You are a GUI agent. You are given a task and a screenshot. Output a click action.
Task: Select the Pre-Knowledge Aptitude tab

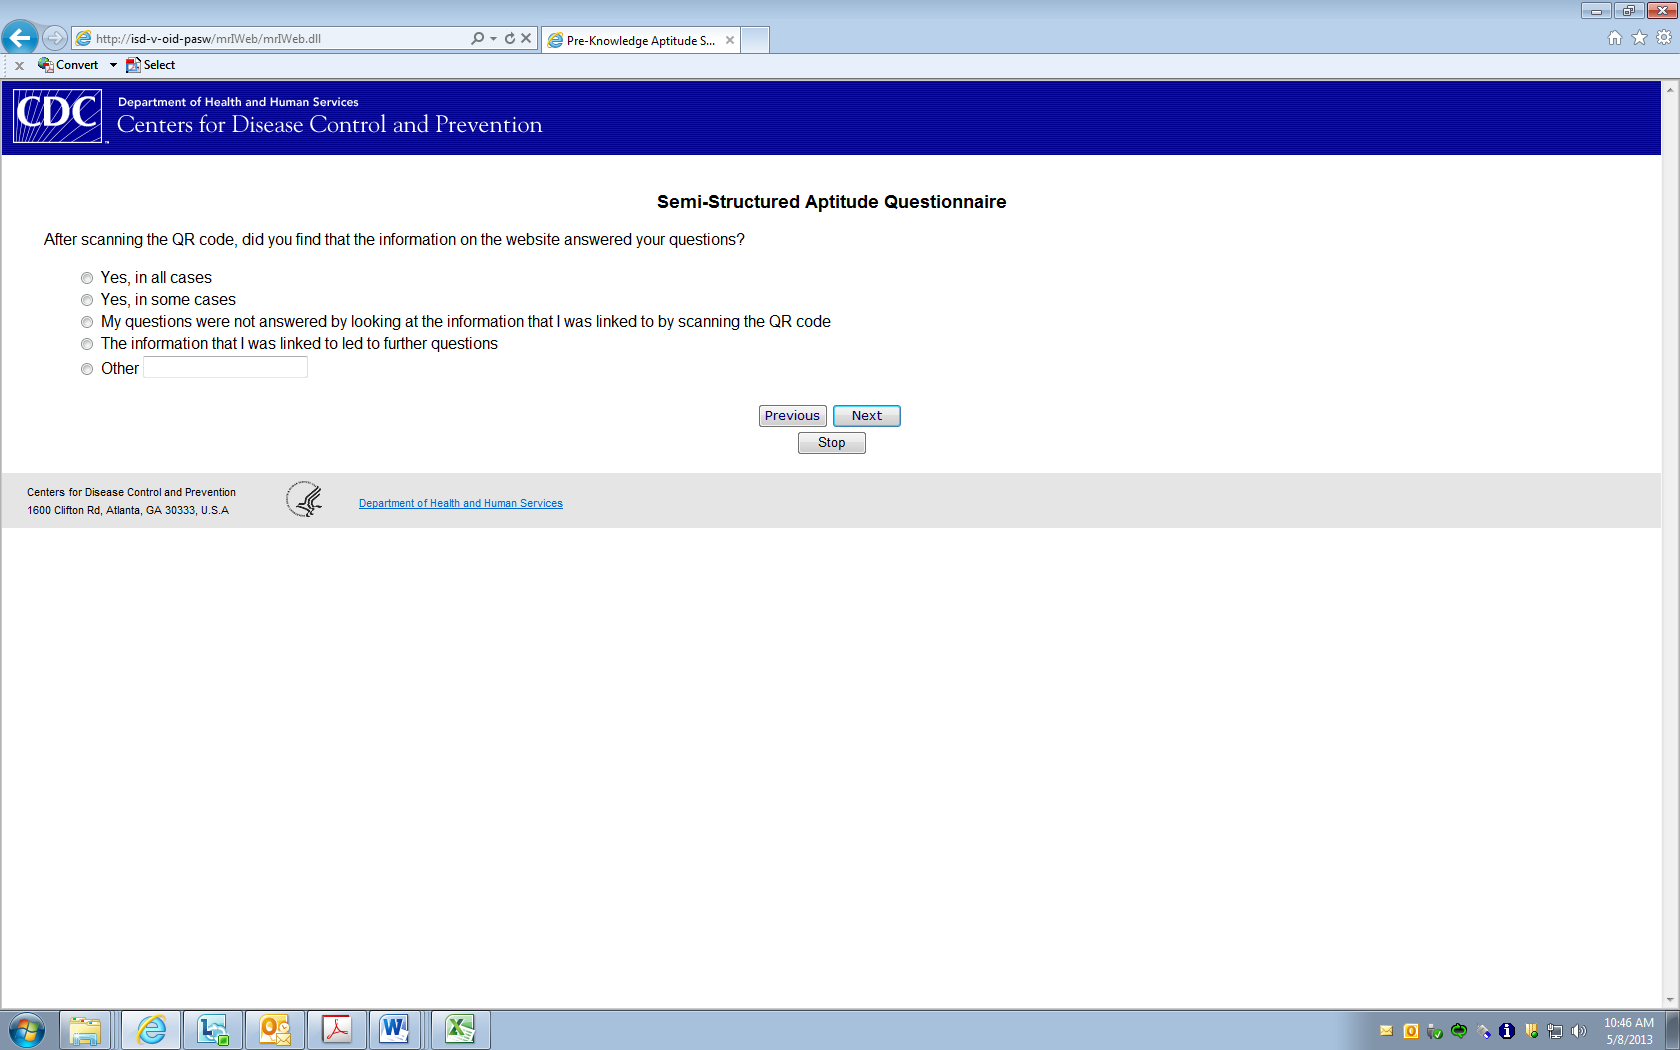point(640,40)
